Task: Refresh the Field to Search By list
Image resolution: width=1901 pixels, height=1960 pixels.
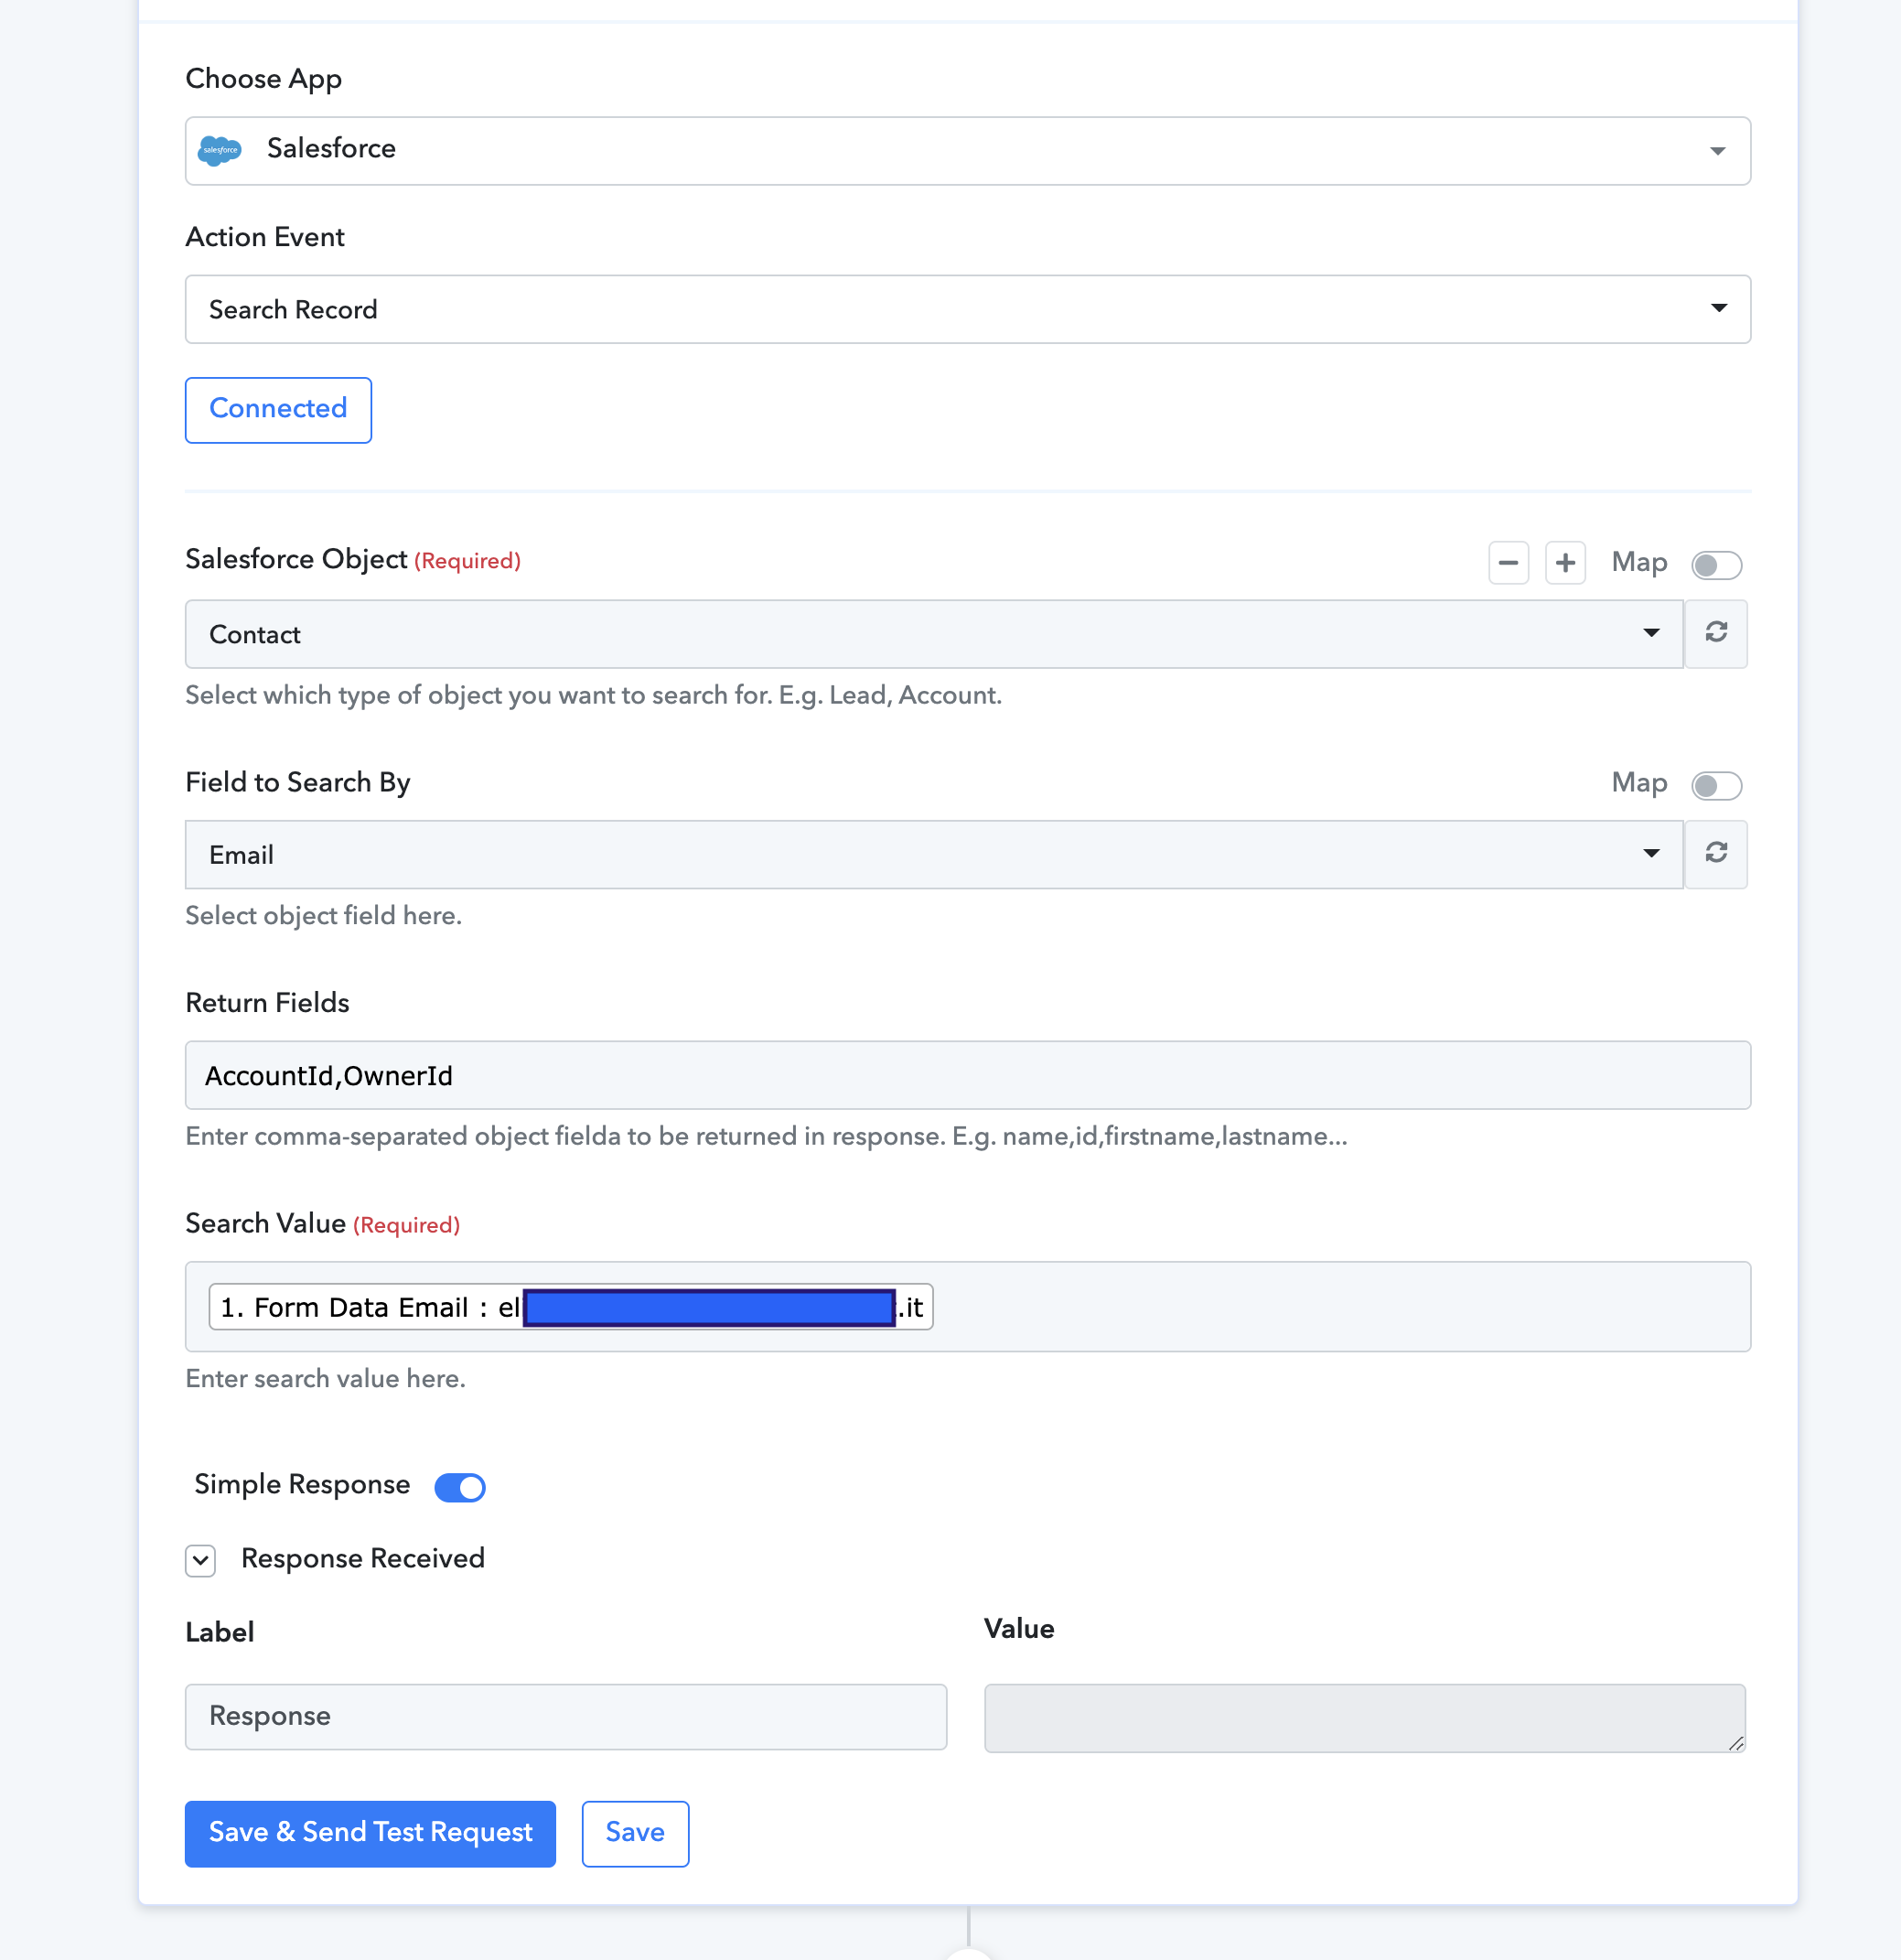Action: (1716, 855)
